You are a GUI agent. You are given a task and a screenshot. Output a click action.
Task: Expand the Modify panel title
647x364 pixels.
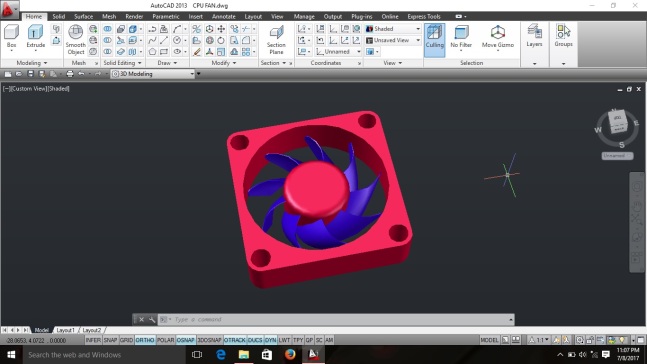coord(224,63)
